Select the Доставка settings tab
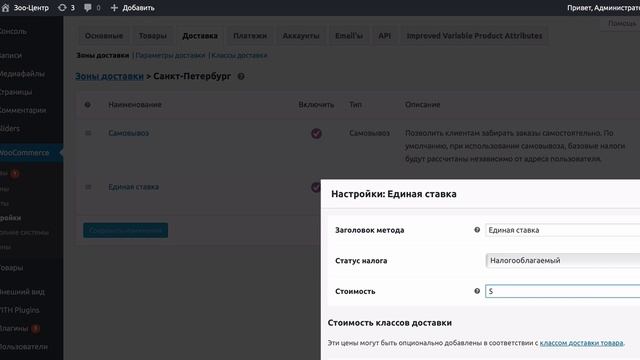This screenshot has height=360, width=640. (200, 36)
